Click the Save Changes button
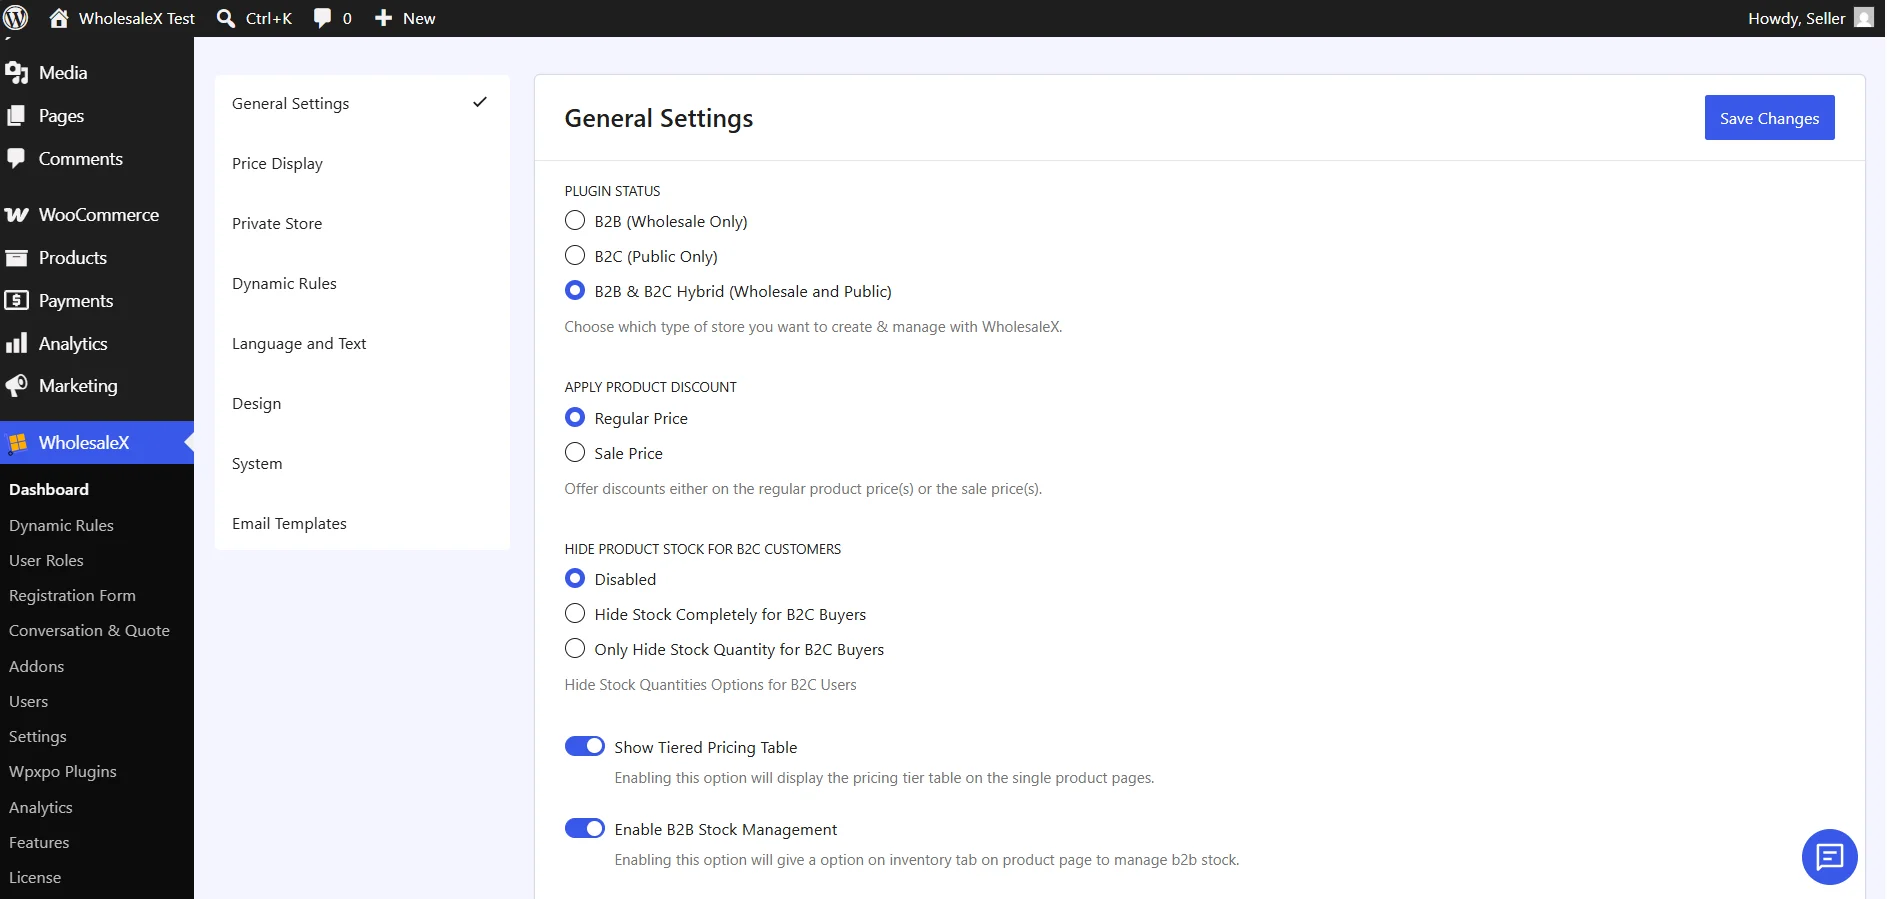 1769,118
